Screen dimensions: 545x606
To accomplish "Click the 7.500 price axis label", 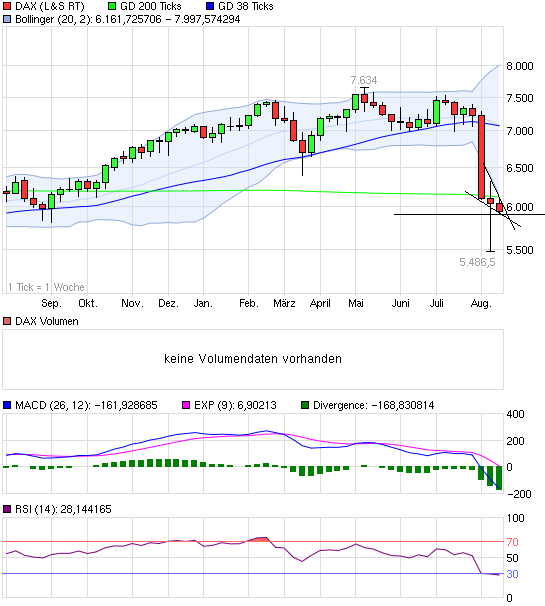I will (x=520, y=98).
